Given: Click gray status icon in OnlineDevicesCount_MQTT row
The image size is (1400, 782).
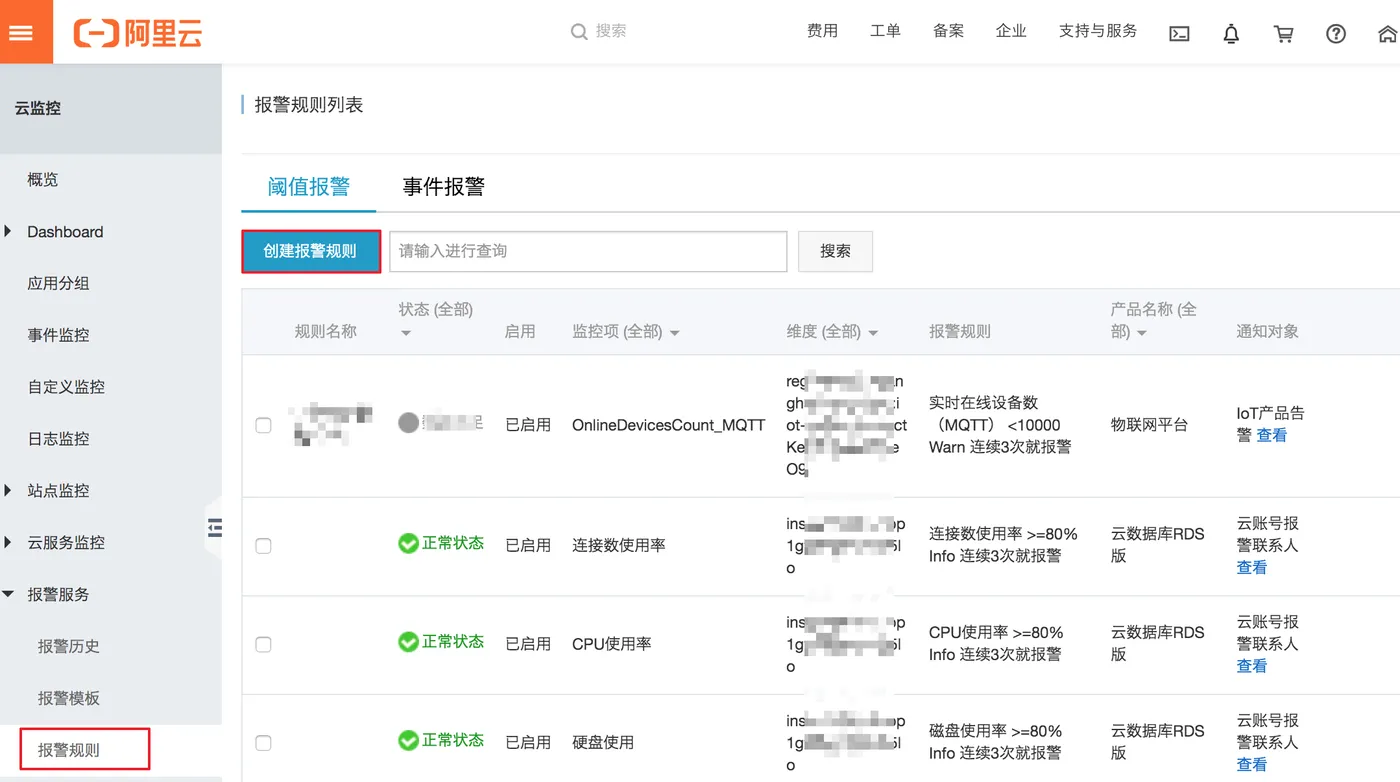Looking at the screenshot, I should (x=408, y=423).
